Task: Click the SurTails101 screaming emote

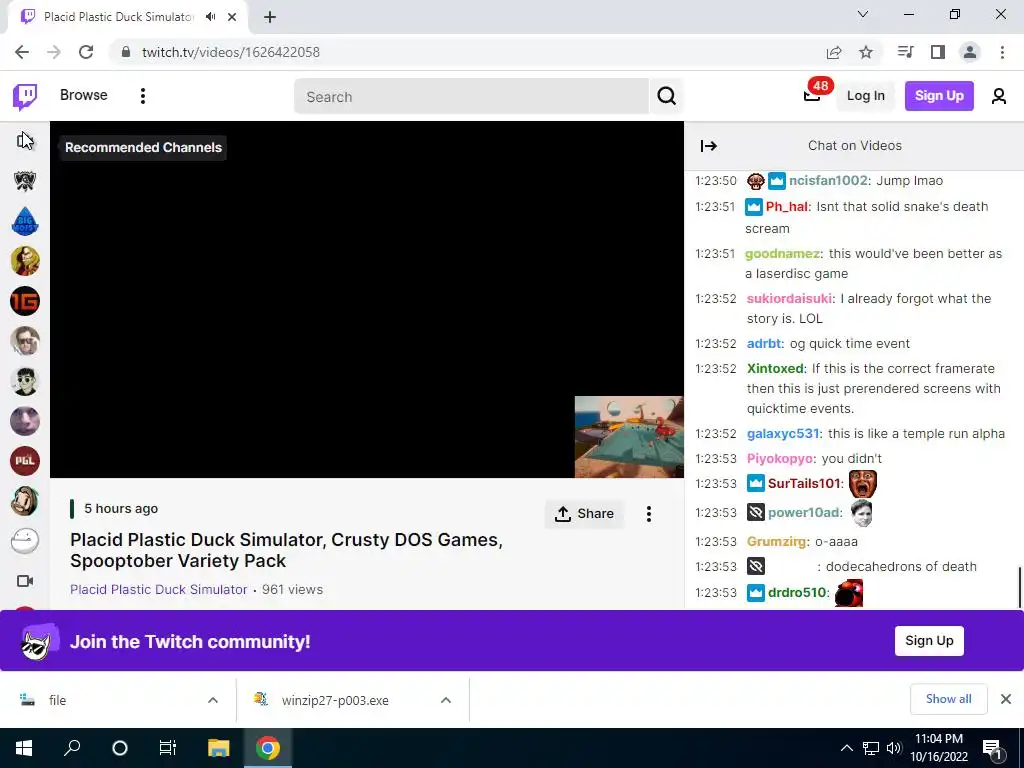Action: 862,484
